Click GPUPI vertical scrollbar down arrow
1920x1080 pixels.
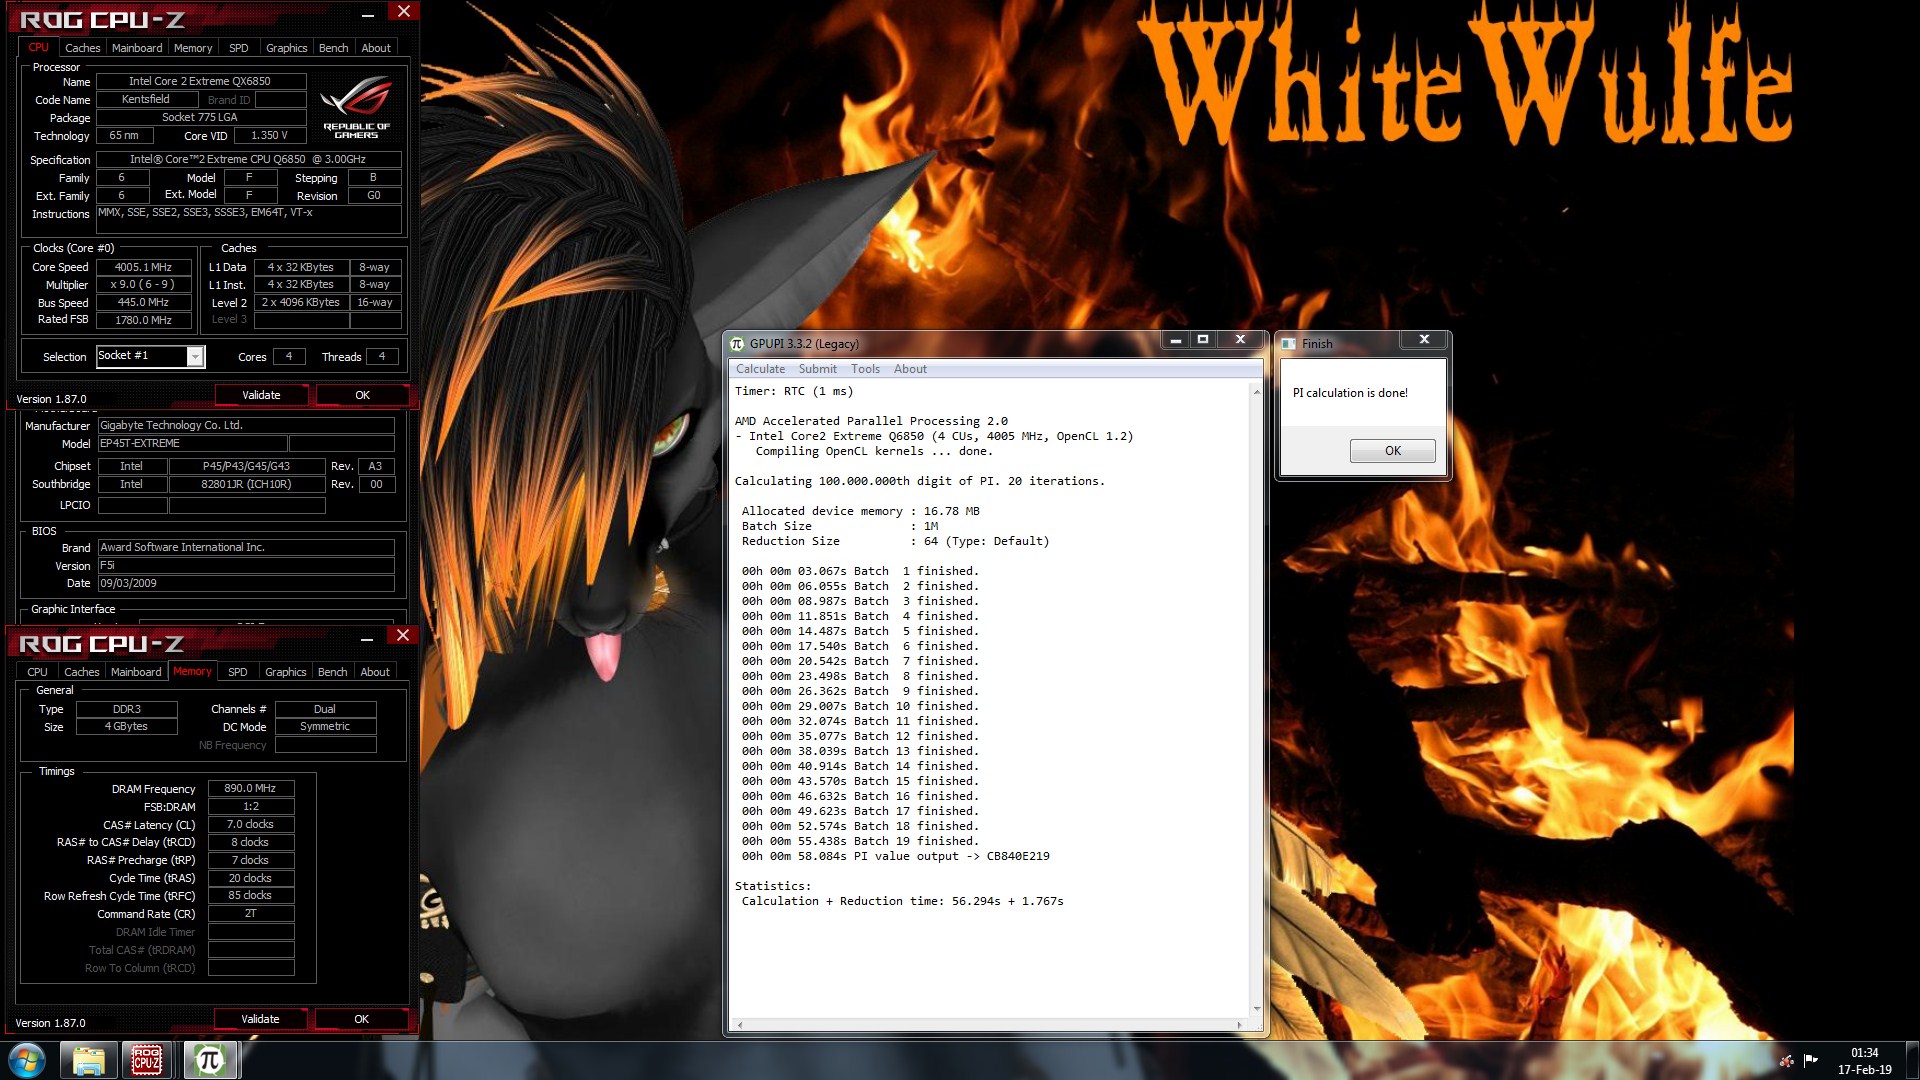click(x=1257, y=1009)
